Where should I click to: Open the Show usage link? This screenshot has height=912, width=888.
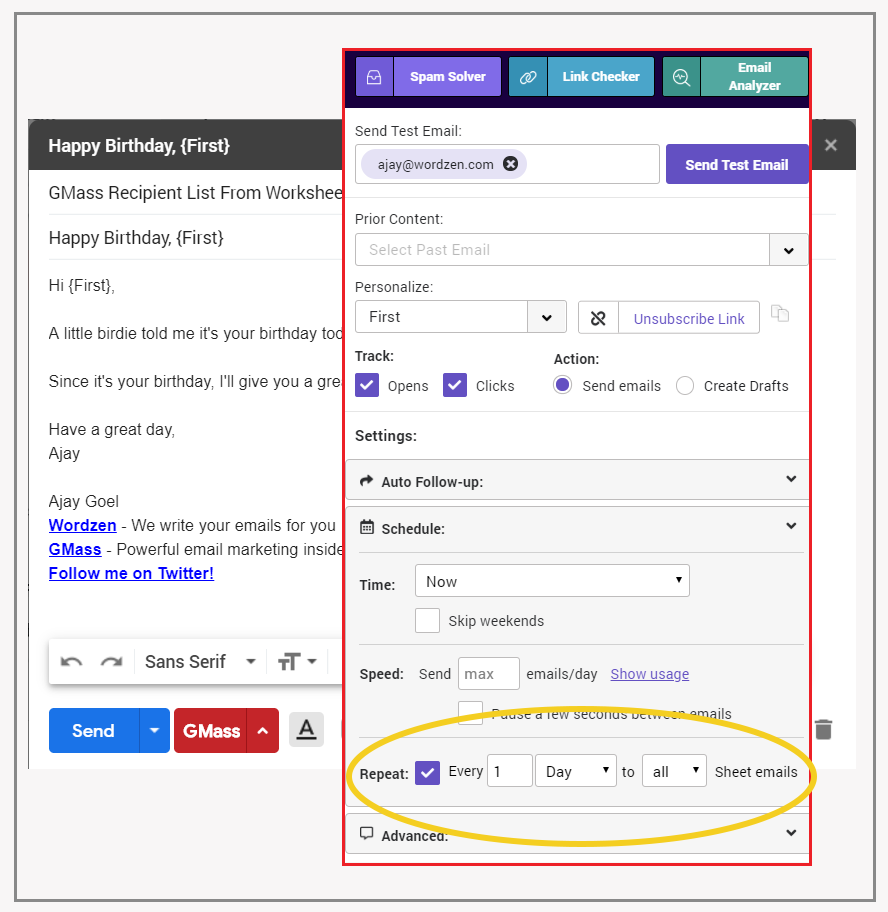coord(649,674)
